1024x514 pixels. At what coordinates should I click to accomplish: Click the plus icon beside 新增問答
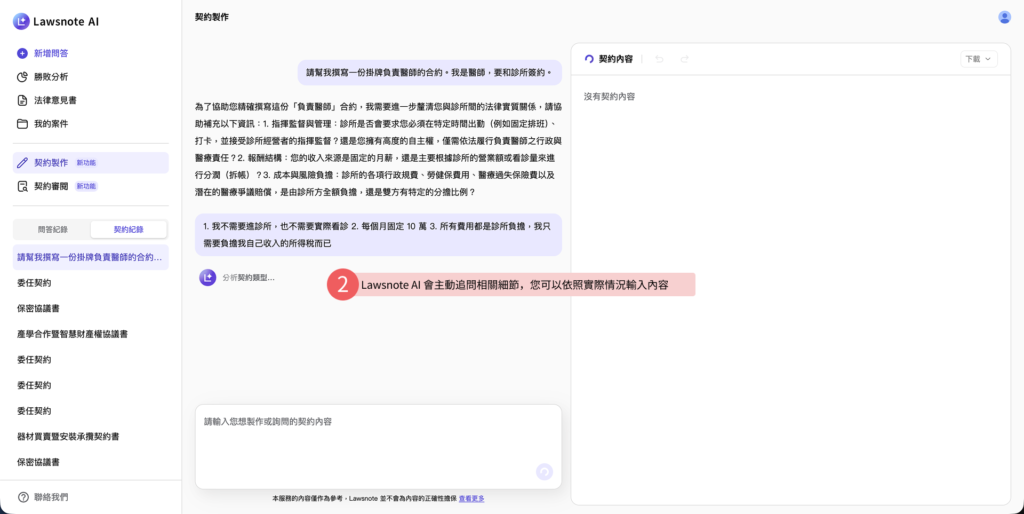22,54
